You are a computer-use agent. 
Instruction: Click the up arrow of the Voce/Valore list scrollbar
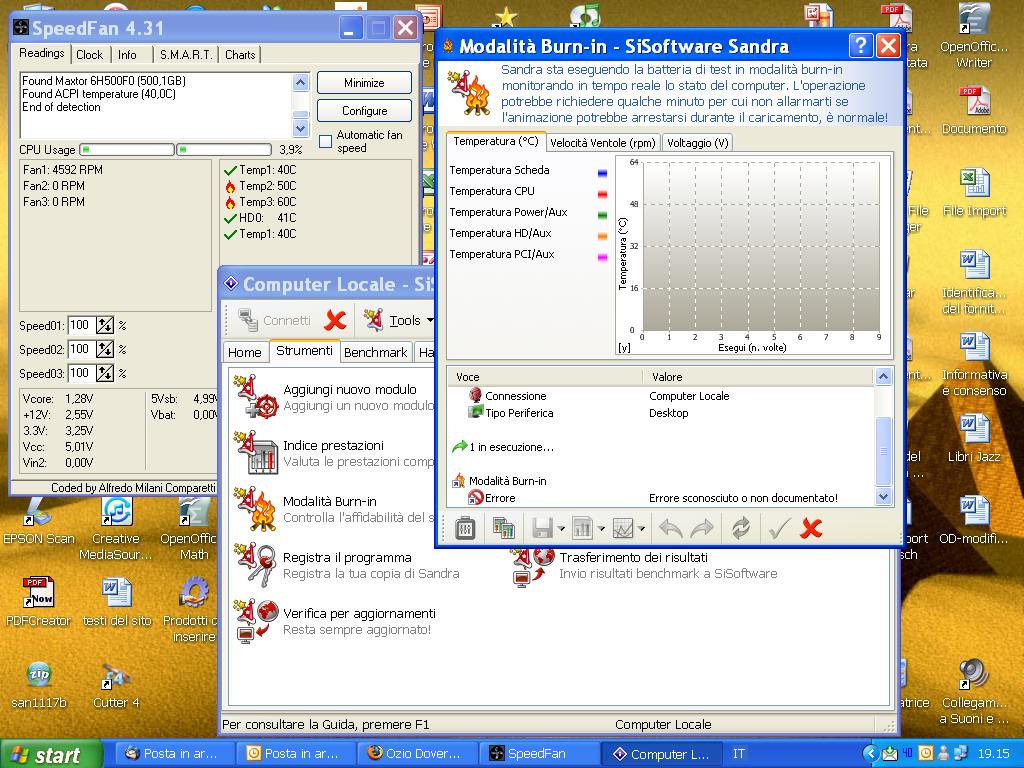pos(883,376)
